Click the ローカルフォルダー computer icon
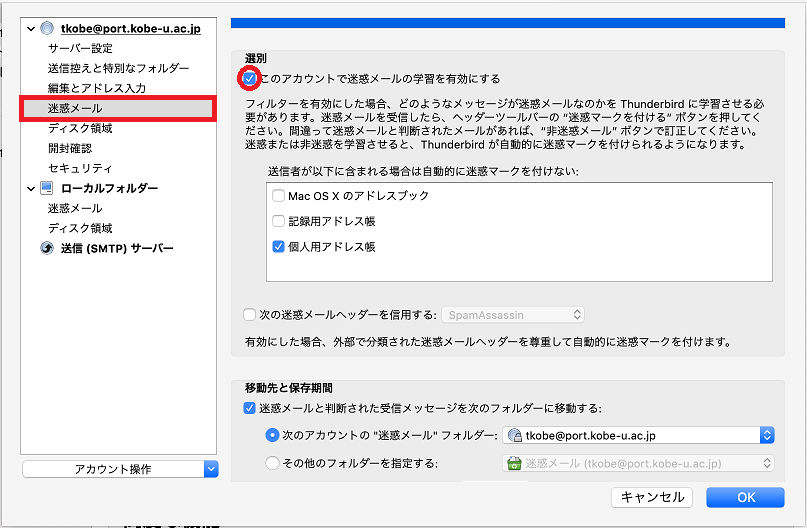The height and width of the screenshot is (528, 807). (x=47, y=188)
